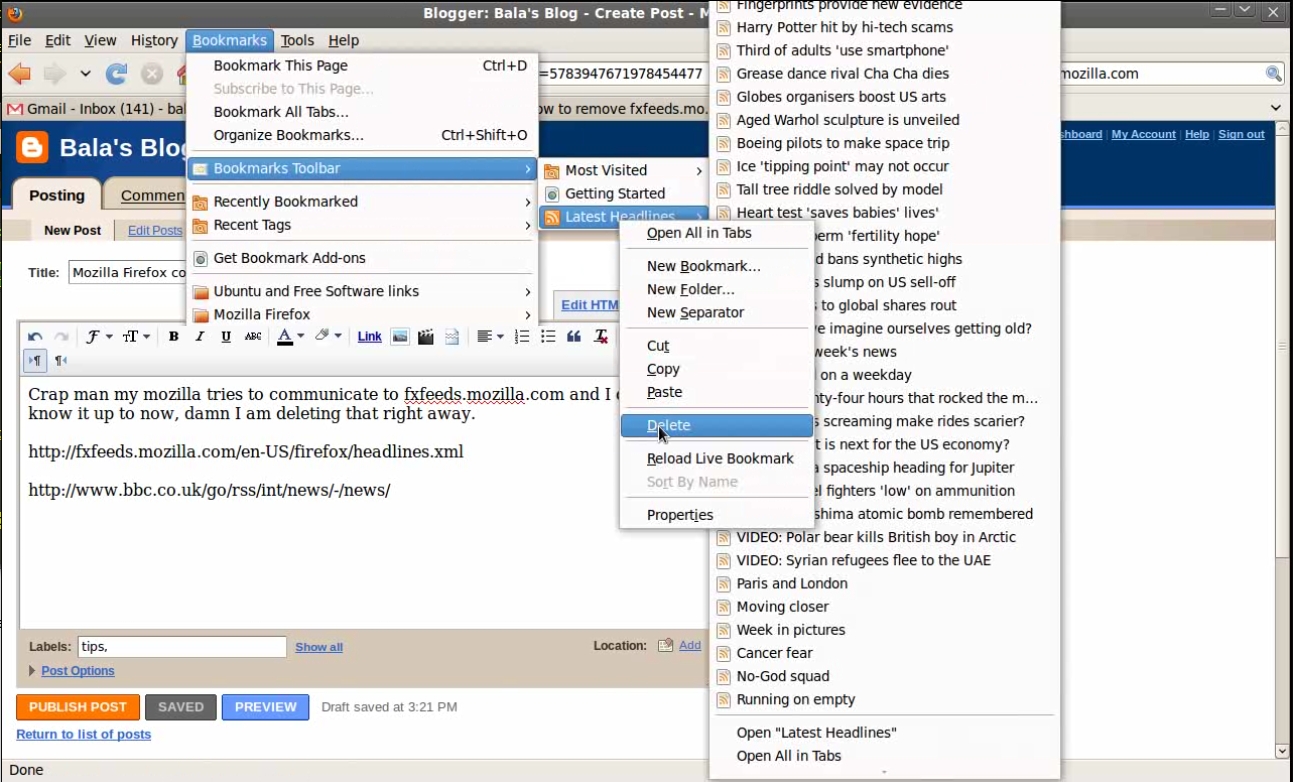Open the back/forward history dropdown arrow
Screen dimensions: 1293x782
click(85, 74)
